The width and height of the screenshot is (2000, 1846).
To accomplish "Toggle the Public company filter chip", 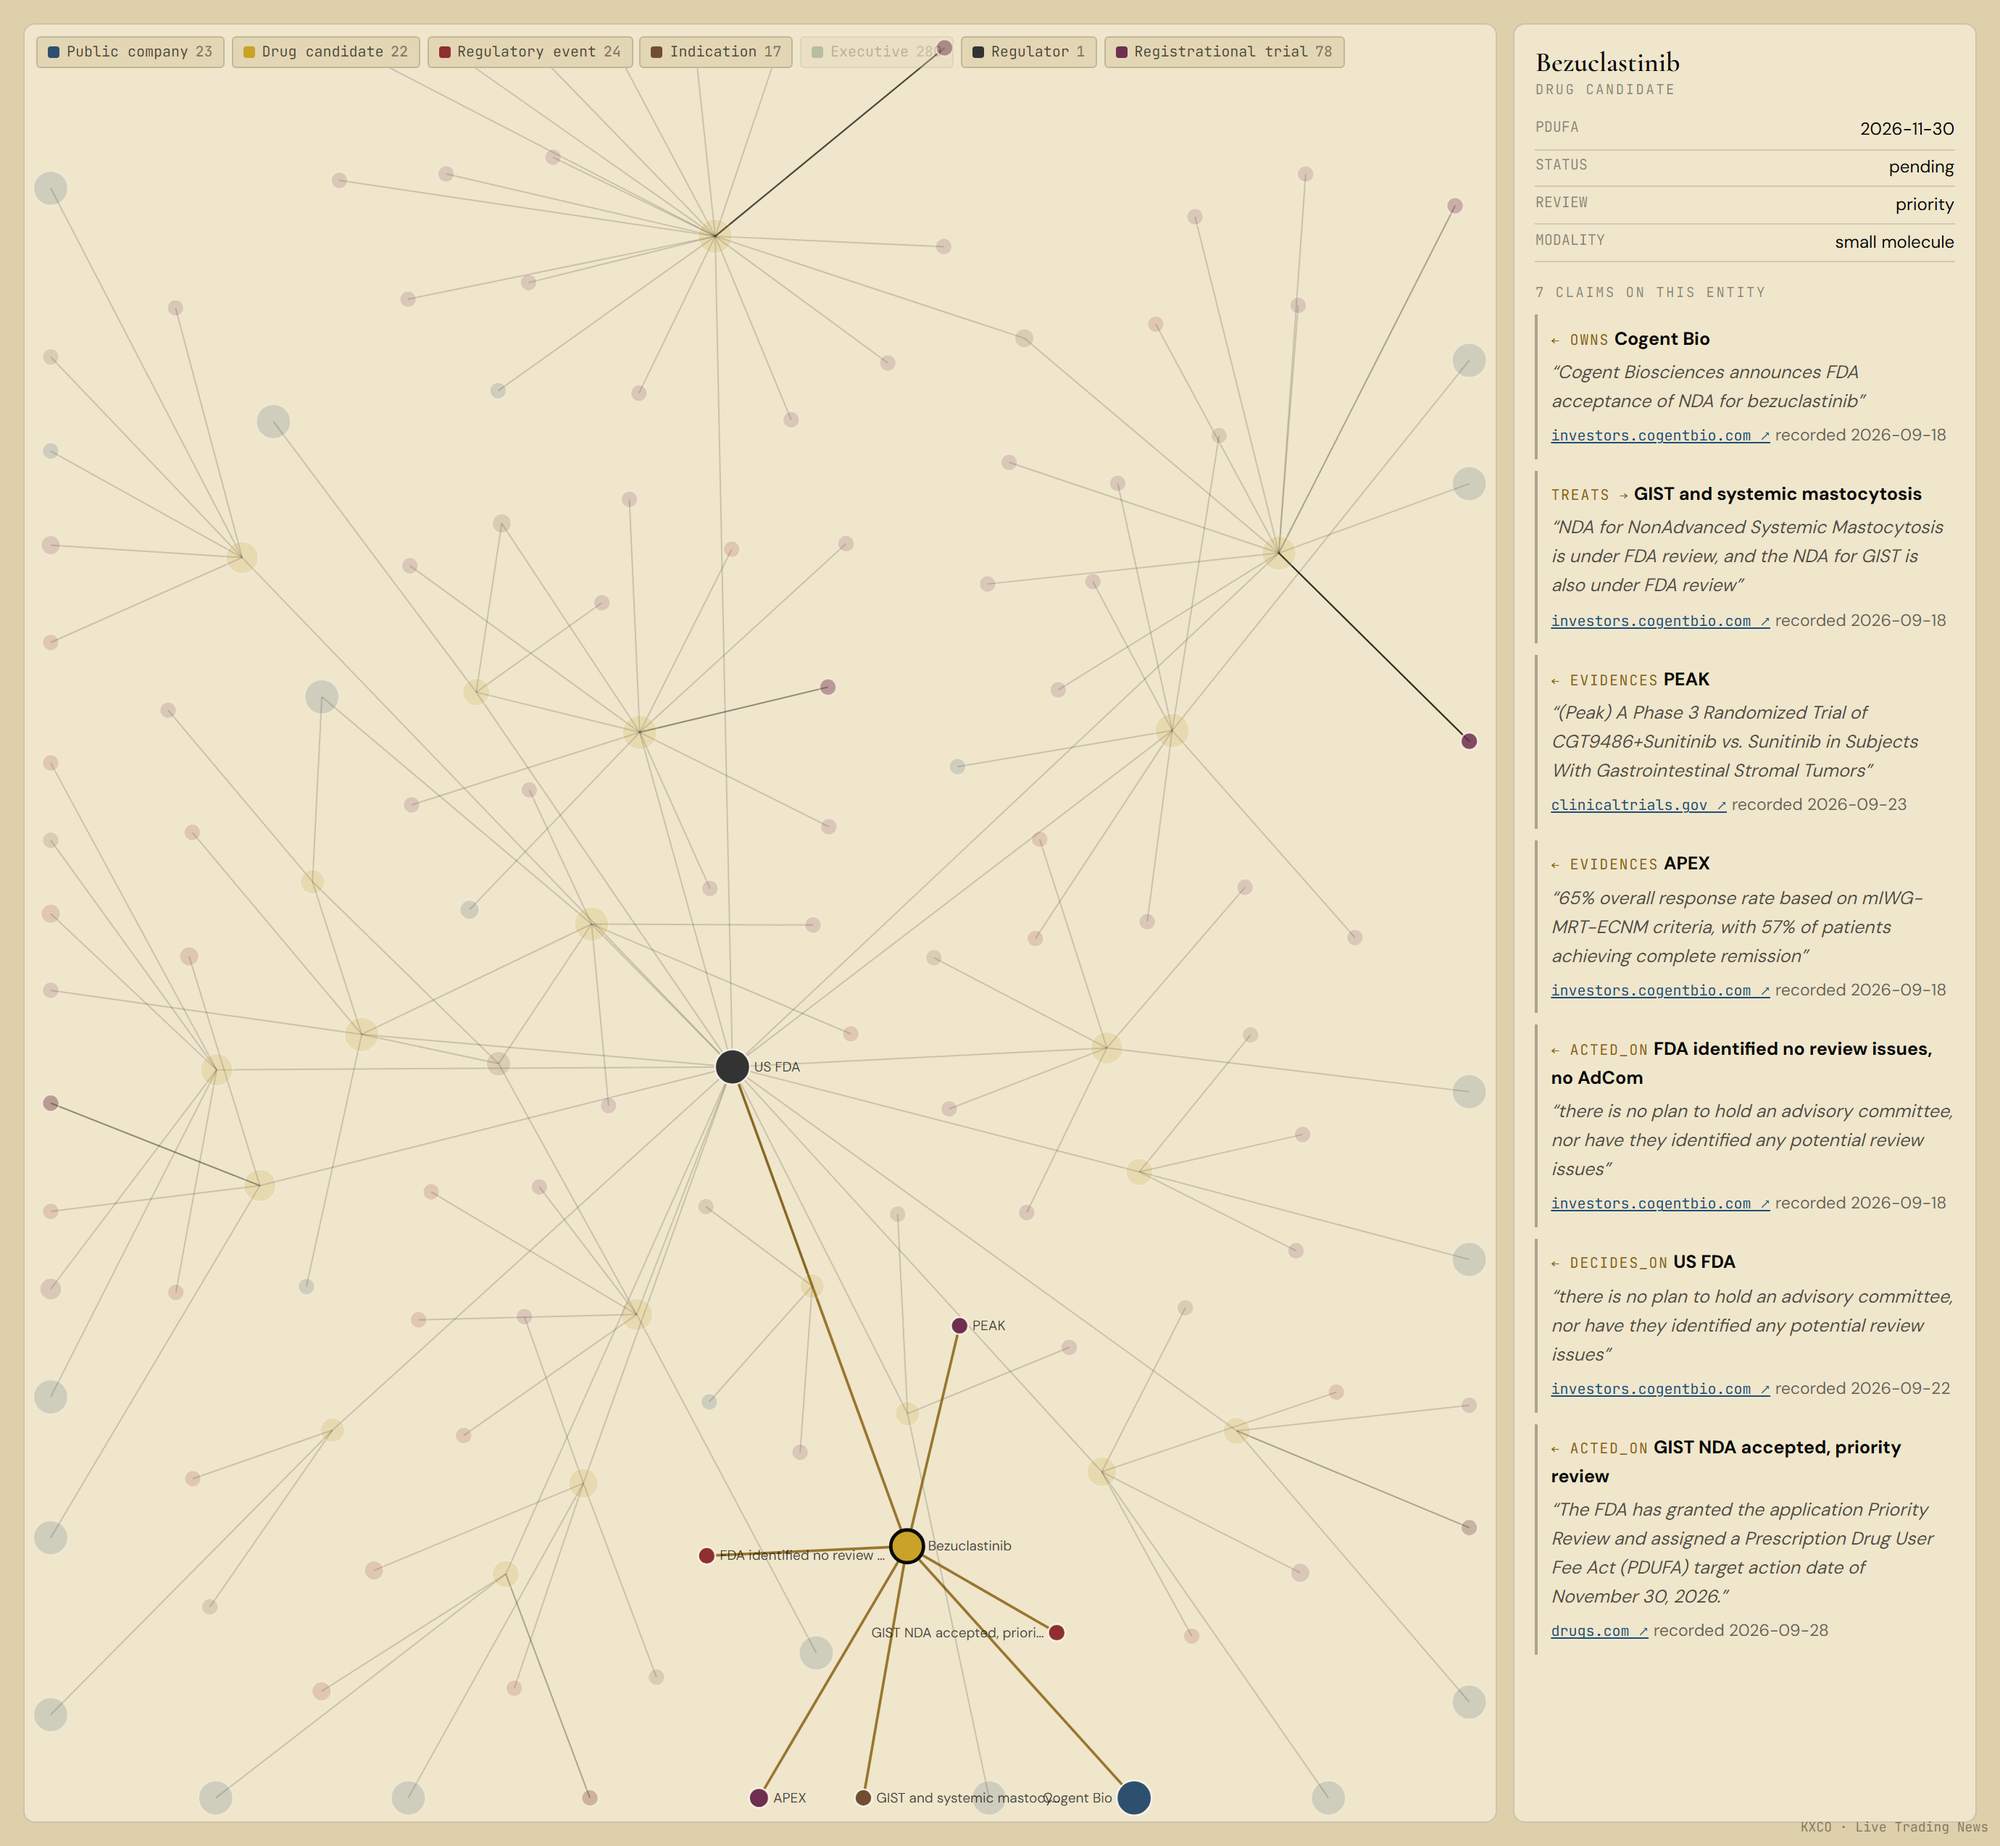I will coord(130,52).
